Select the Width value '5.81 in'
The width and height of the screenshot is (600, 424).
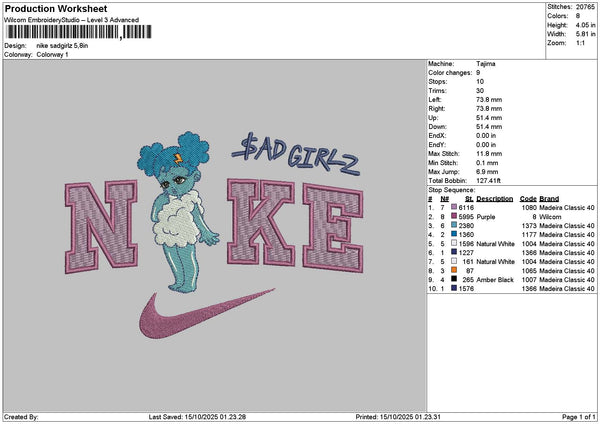[585, 34]
